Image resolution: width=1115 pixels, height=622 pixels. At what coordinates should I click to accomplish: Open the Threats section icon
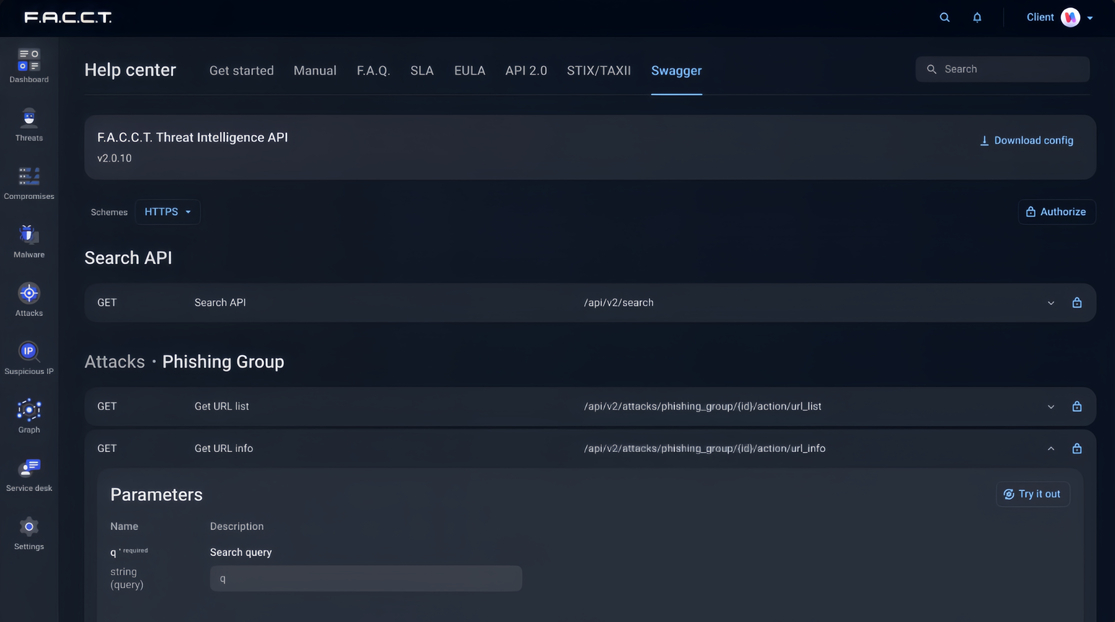[29, 118]
